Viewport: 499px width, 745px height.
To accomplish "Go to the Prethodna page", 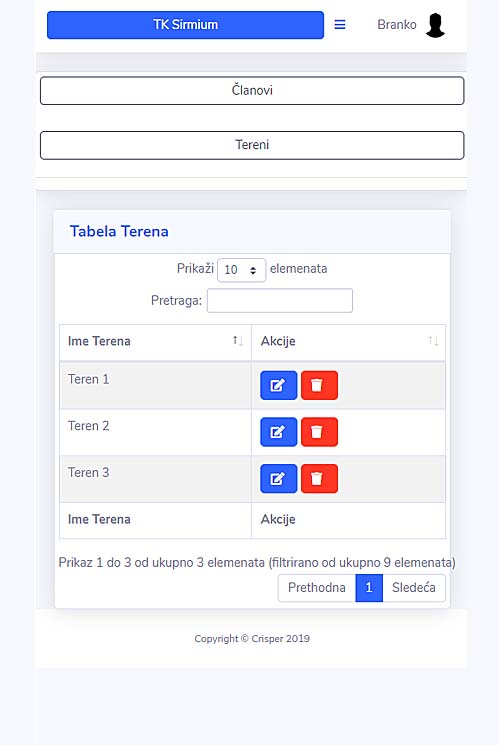I will coord(317,588).
